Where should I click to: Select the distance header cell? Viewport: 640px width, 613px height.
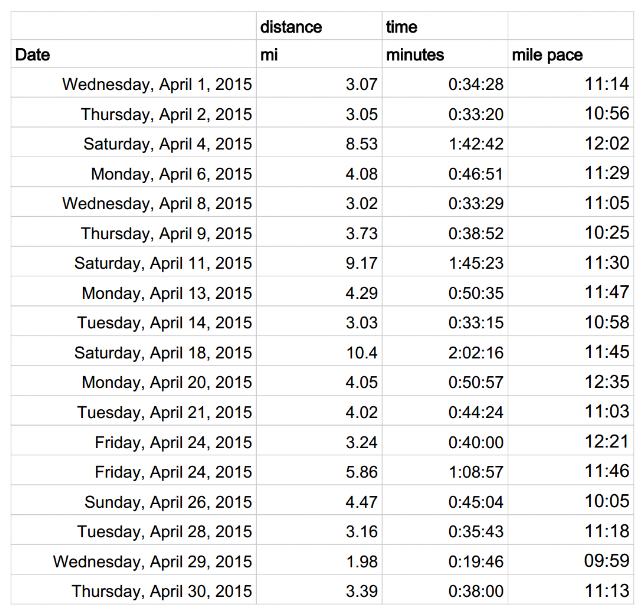click(x=319, y=27)
